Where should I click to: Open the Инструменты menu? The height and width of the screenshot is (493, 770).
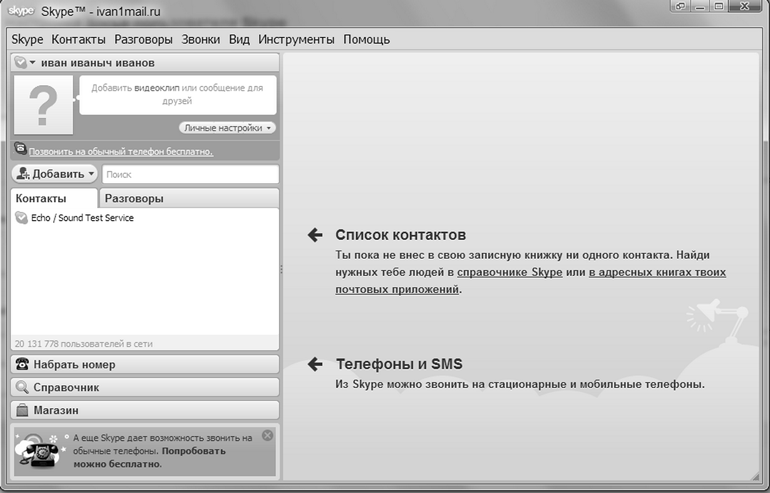pyautogui.click(x=296, y=39)
